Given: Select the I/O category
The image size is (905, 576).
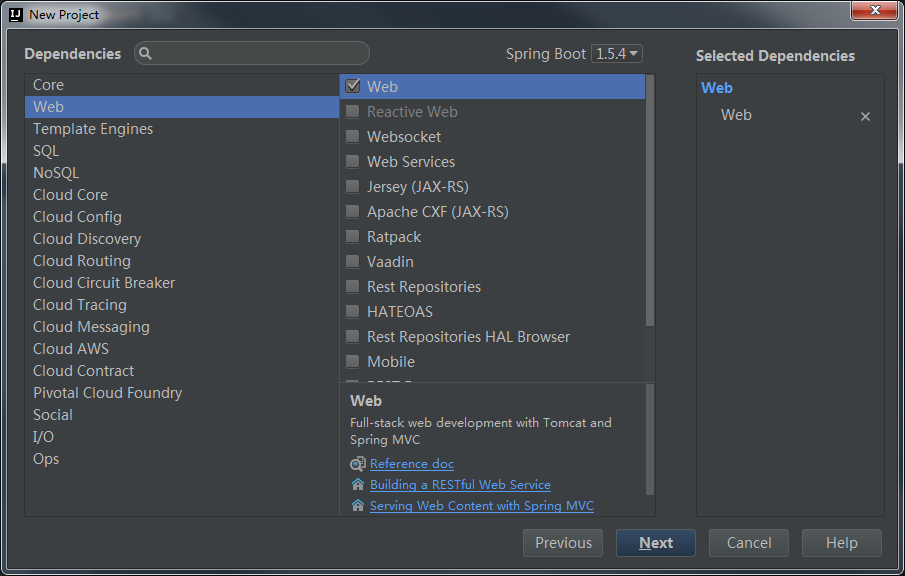Looking at the screenshot, I should (182, 436).
